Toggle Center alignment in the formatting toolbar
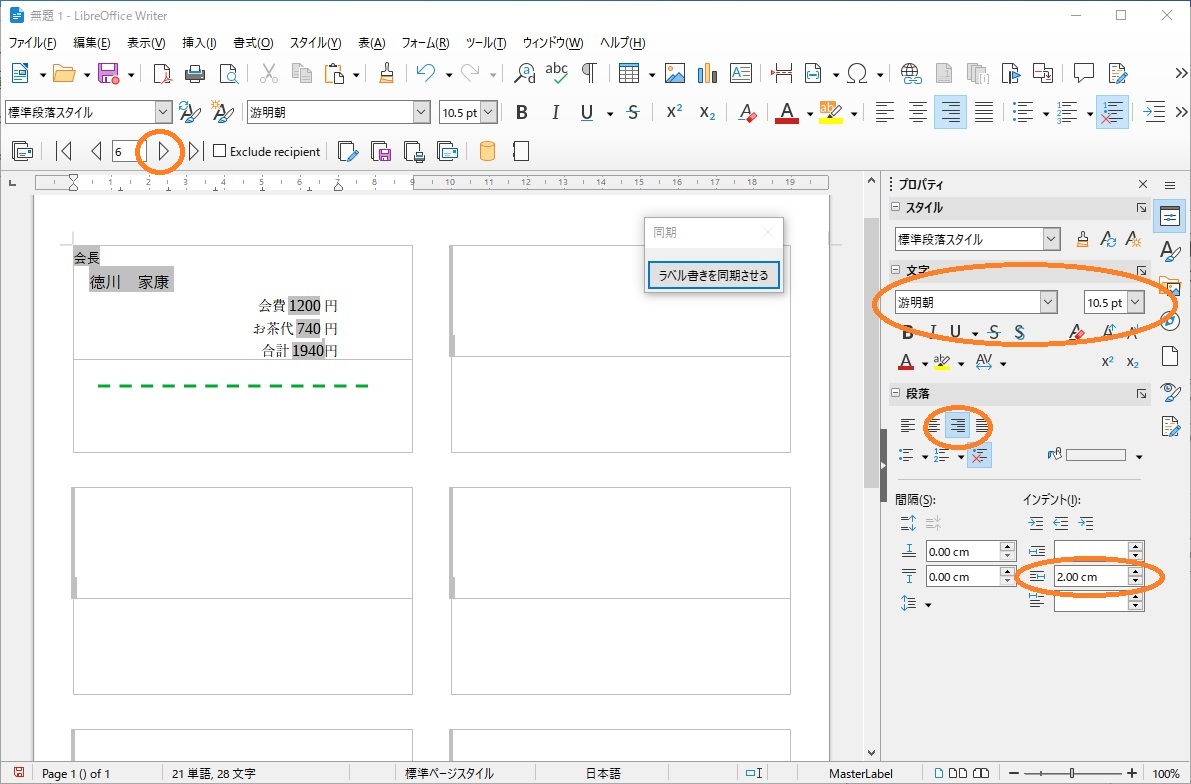This screenshot has height=784, width=1191. point(918,112)
